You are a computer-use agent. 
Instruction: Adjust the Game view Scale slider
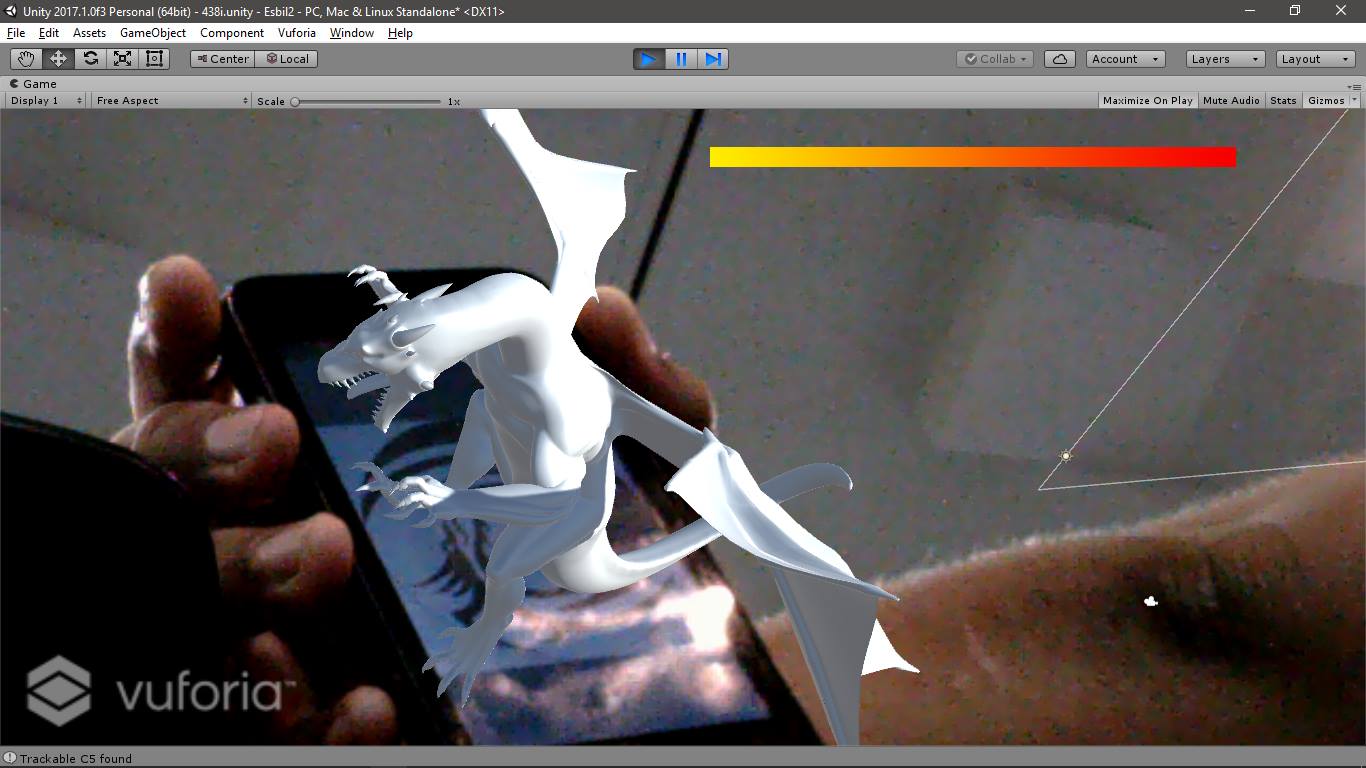click(367, 101)
